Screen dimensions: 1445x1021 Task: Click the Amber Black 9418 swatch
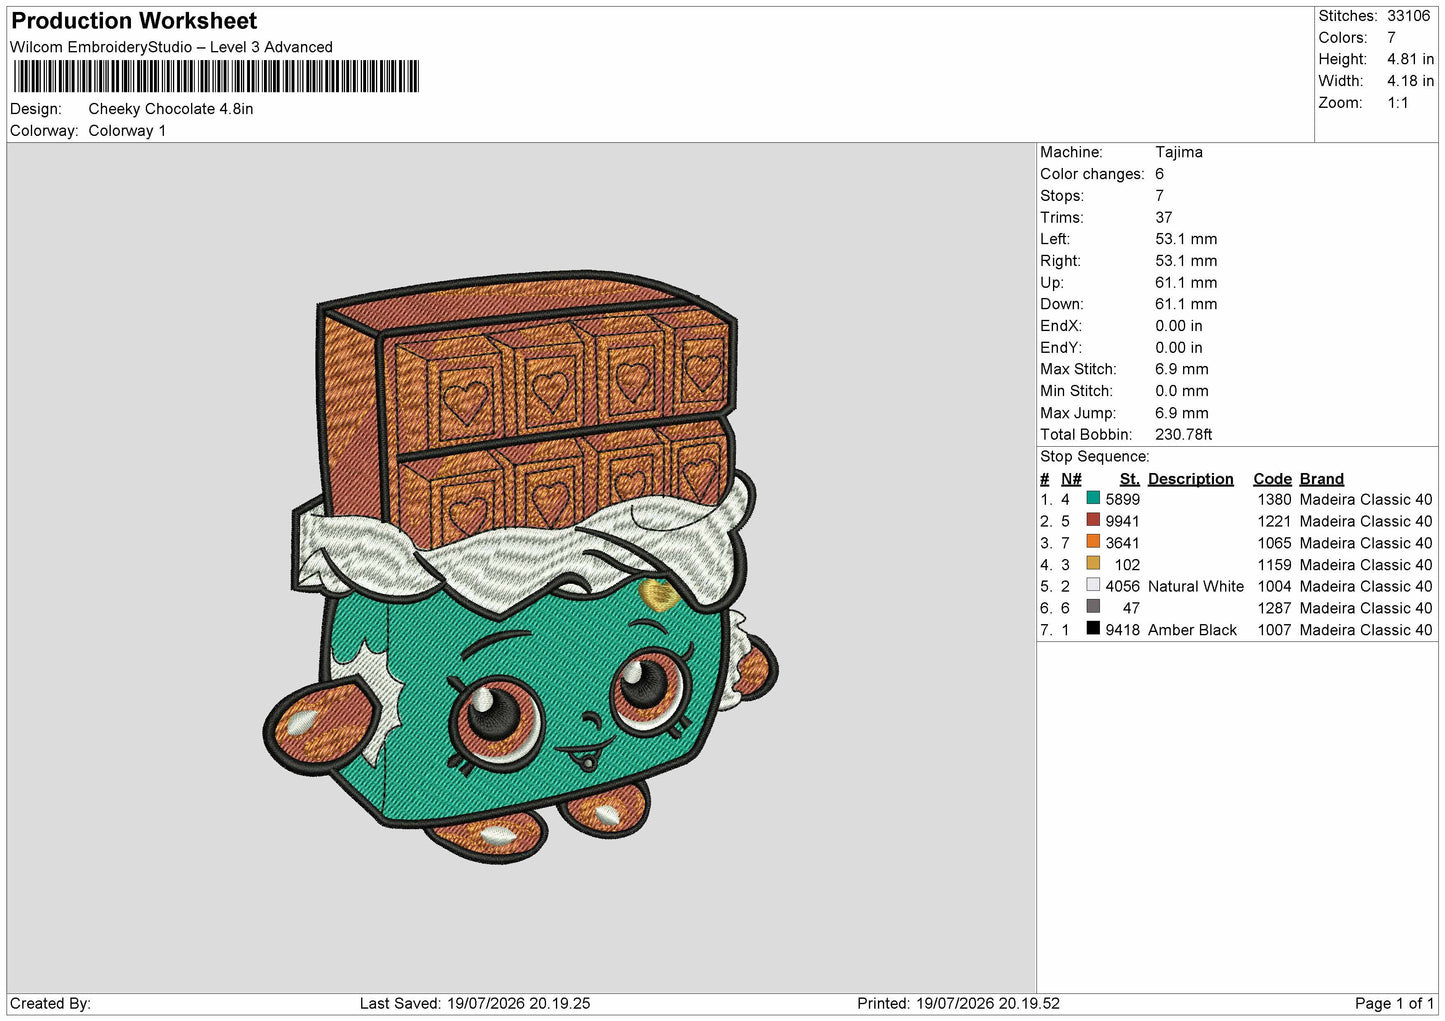(1093, 629)
